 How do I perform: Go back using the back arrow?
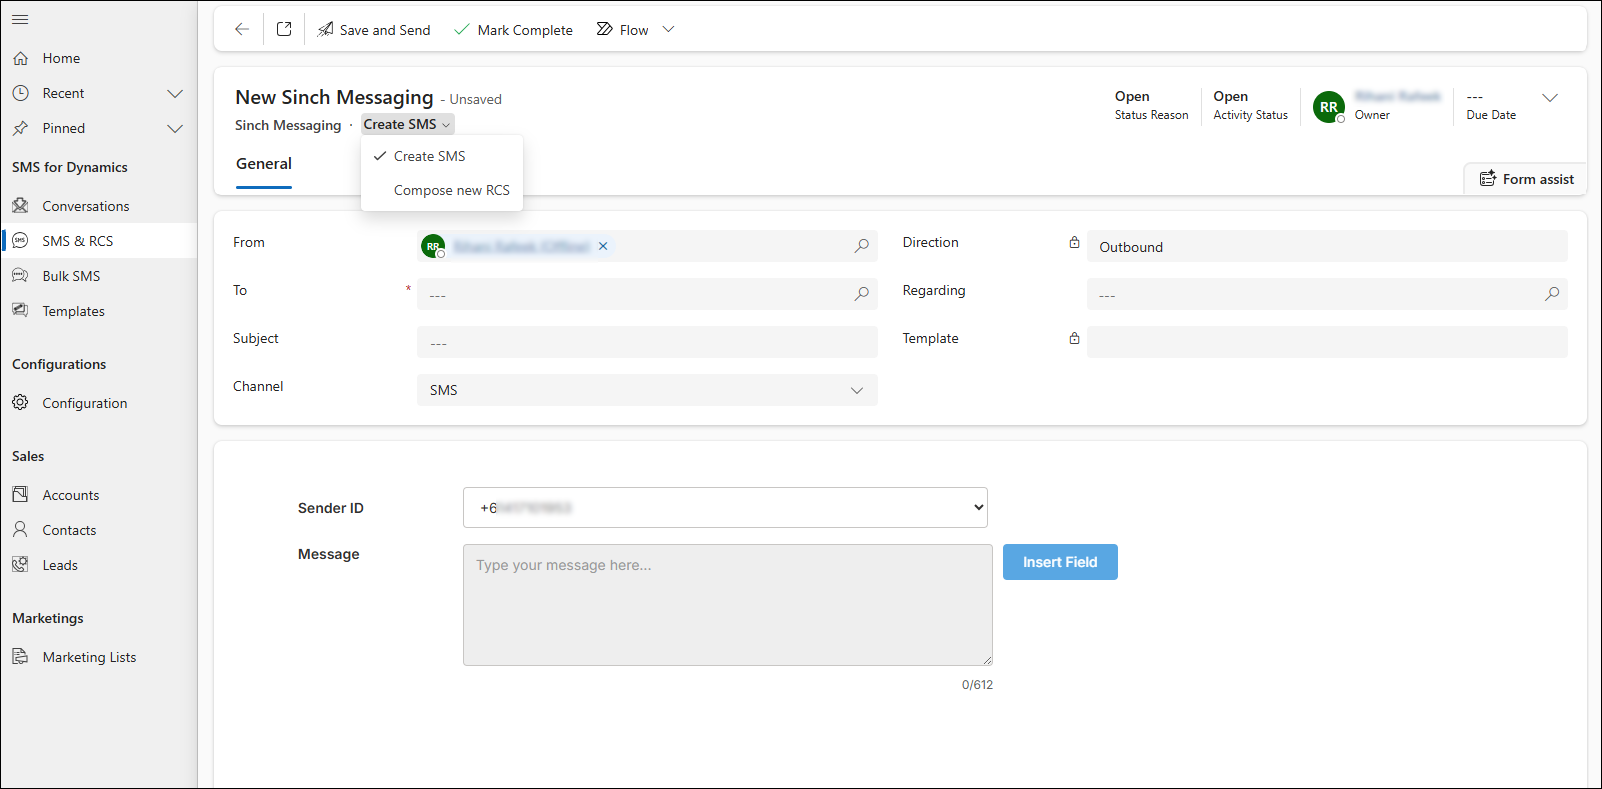coord(242,30)
